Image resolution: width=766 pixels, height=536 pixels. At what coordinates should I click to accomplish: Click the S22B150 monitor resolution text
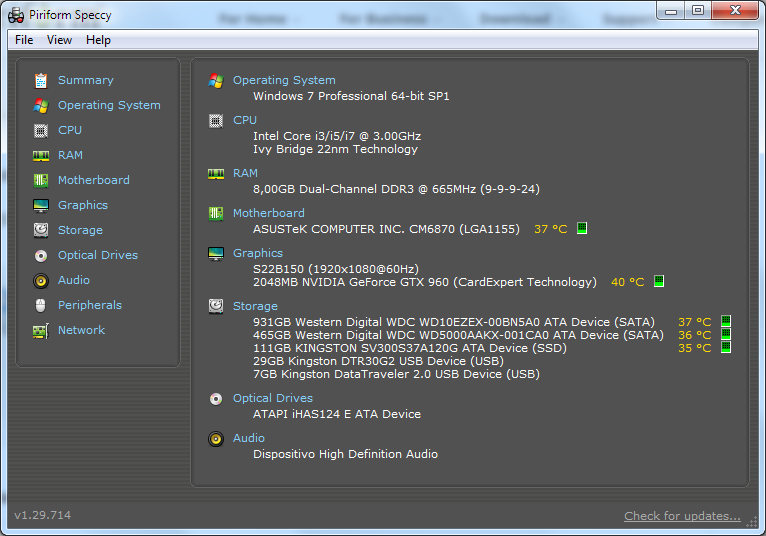tap(336, 269)
